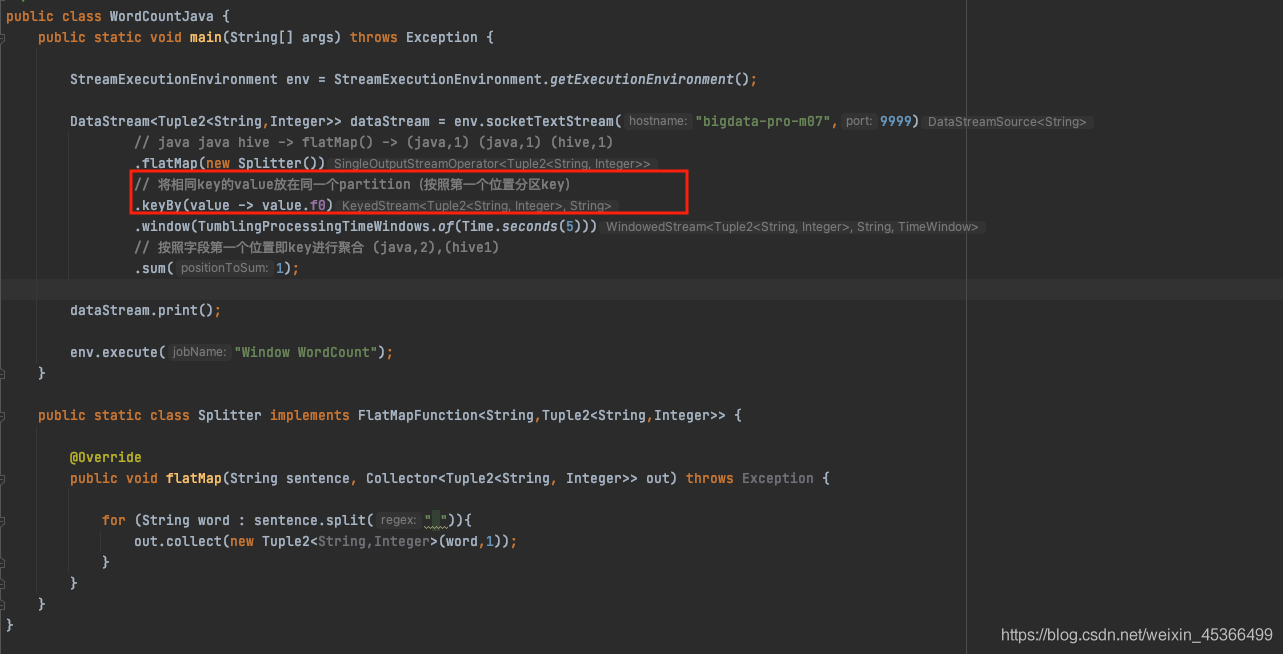This screenshot has width=1283, height=654.
Task: Click the f0 field in value.f0
Action: pos(318,205)
